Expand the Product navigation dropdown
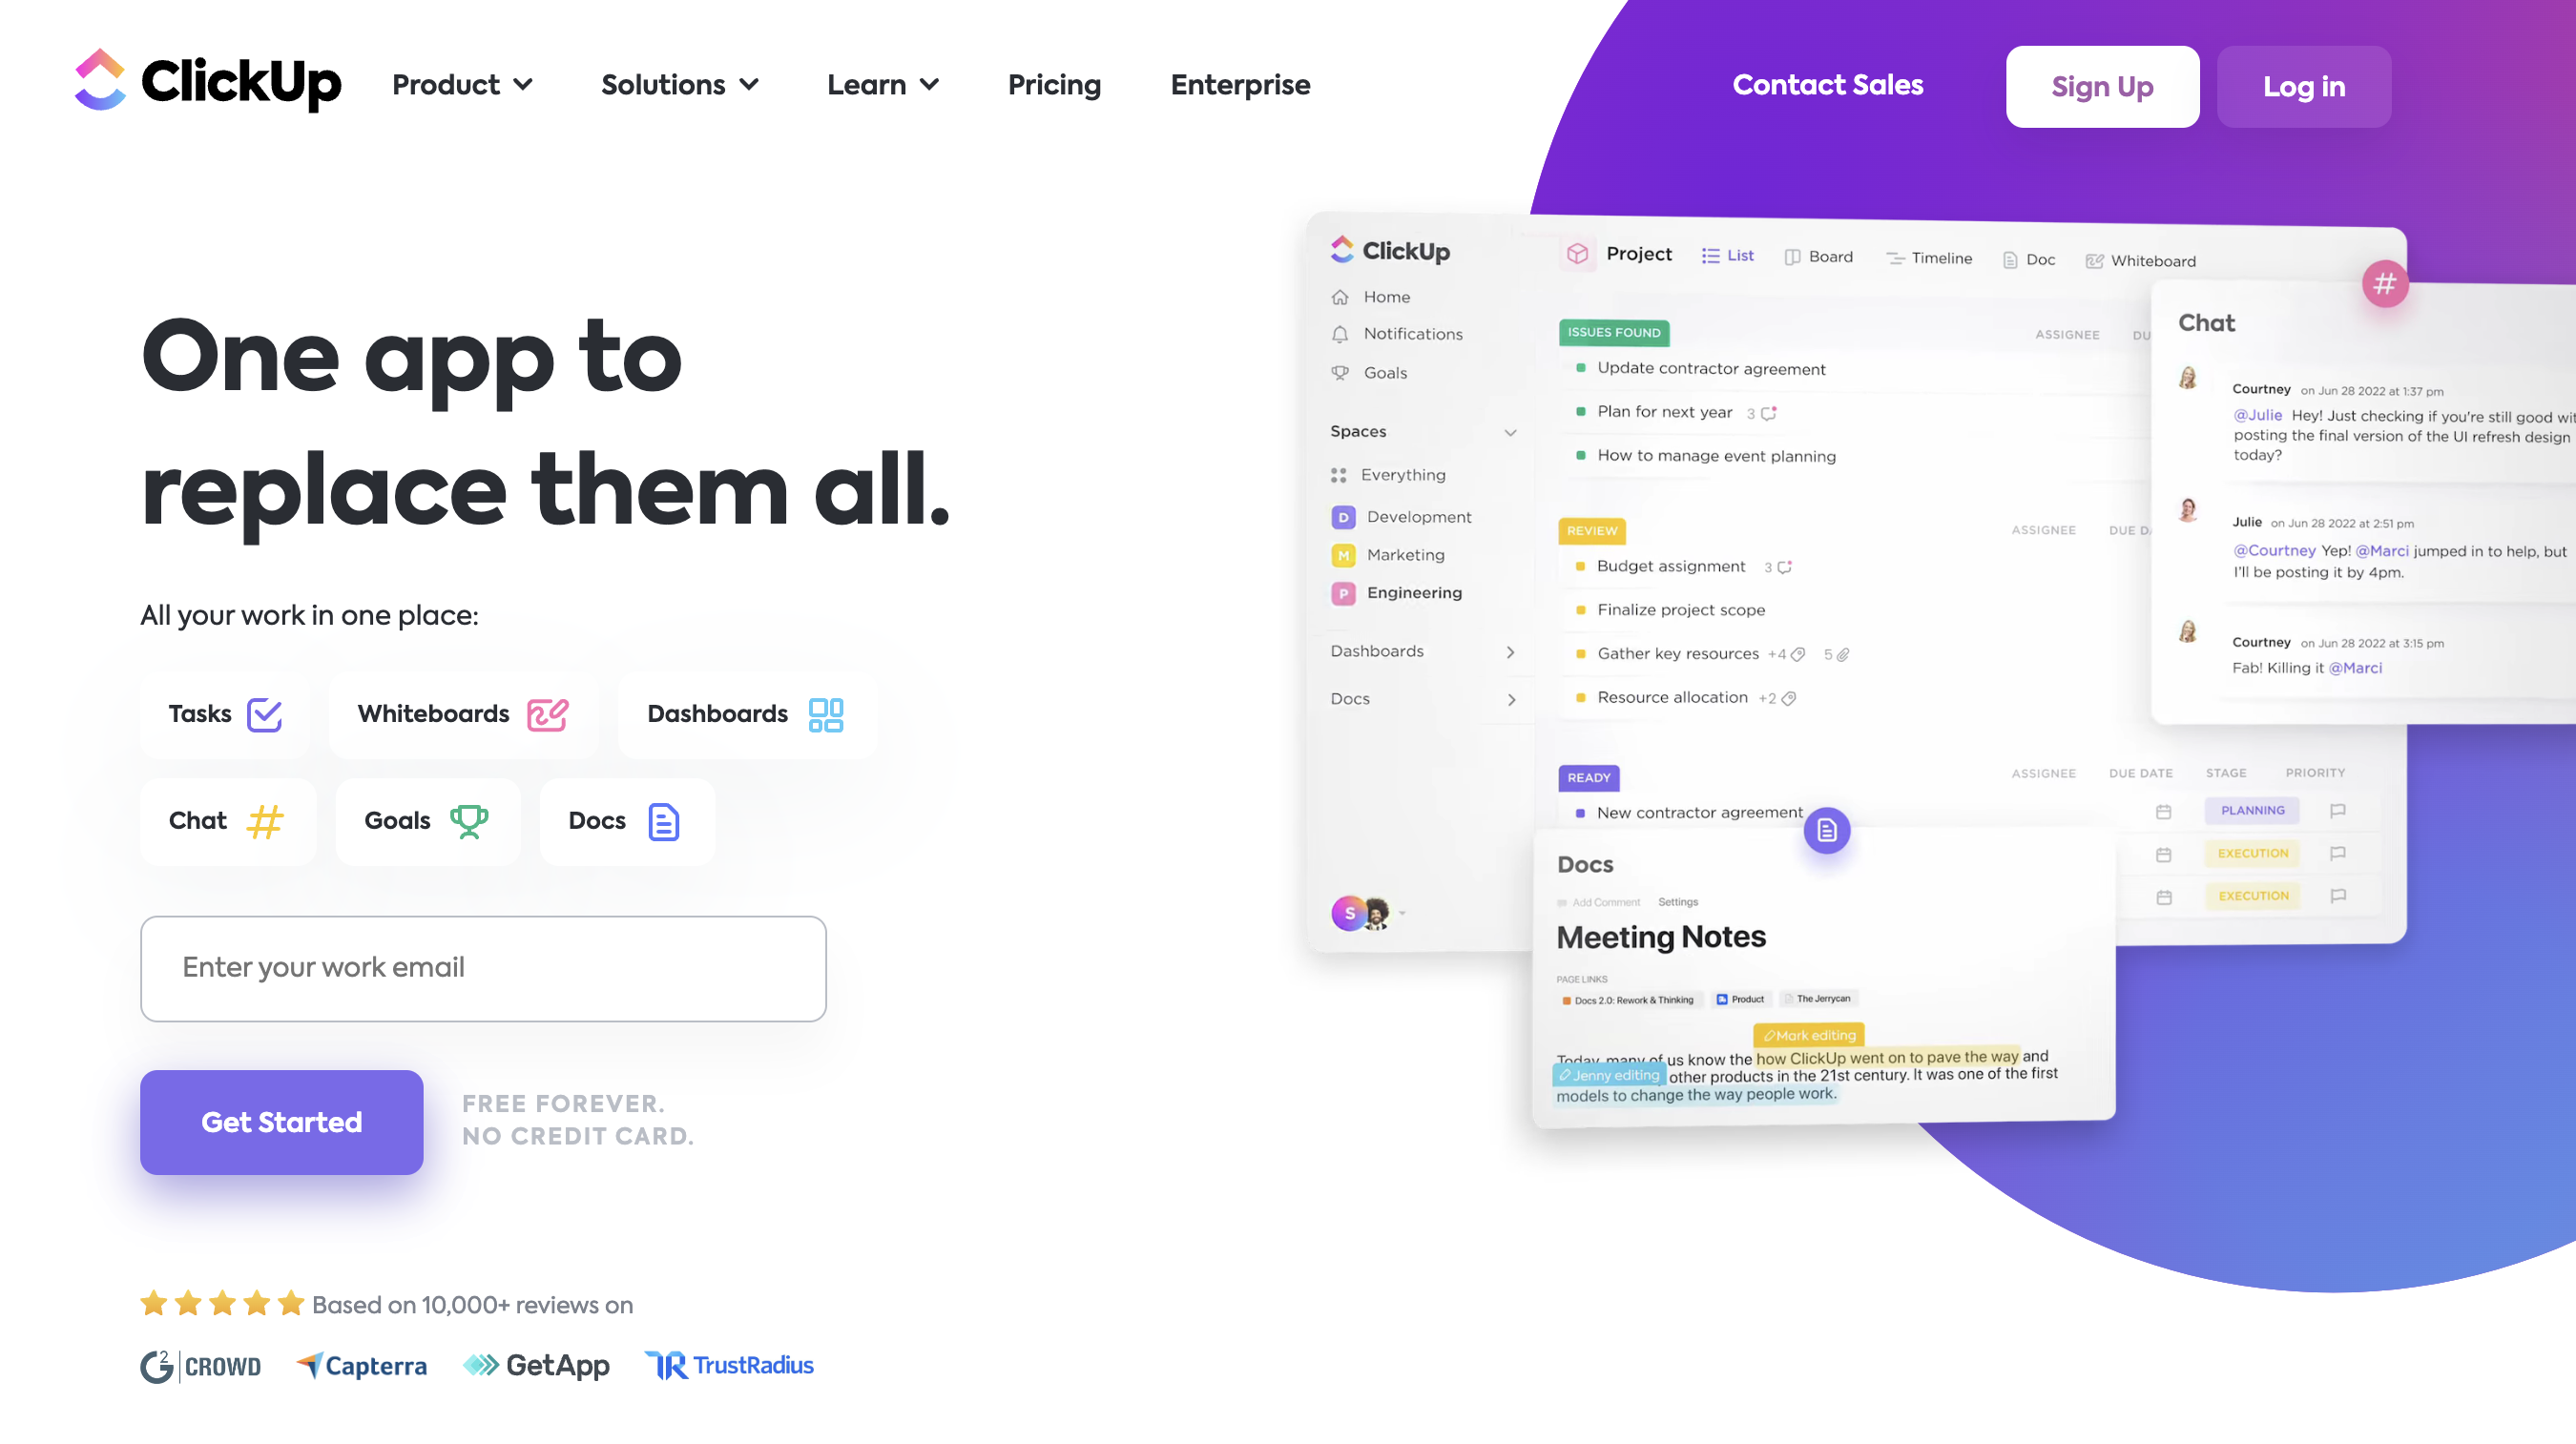 click(x=460, y=85)
